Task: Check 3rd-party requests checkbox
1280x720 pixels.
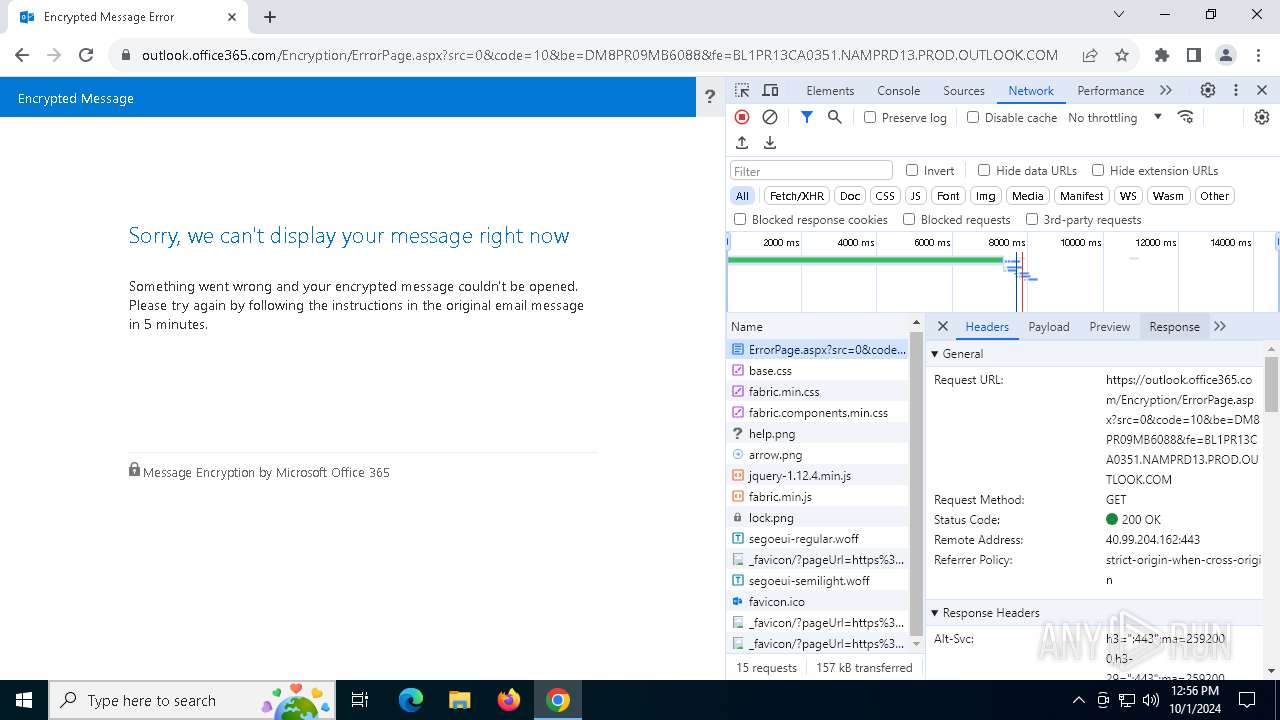Action: (1032, 219)
